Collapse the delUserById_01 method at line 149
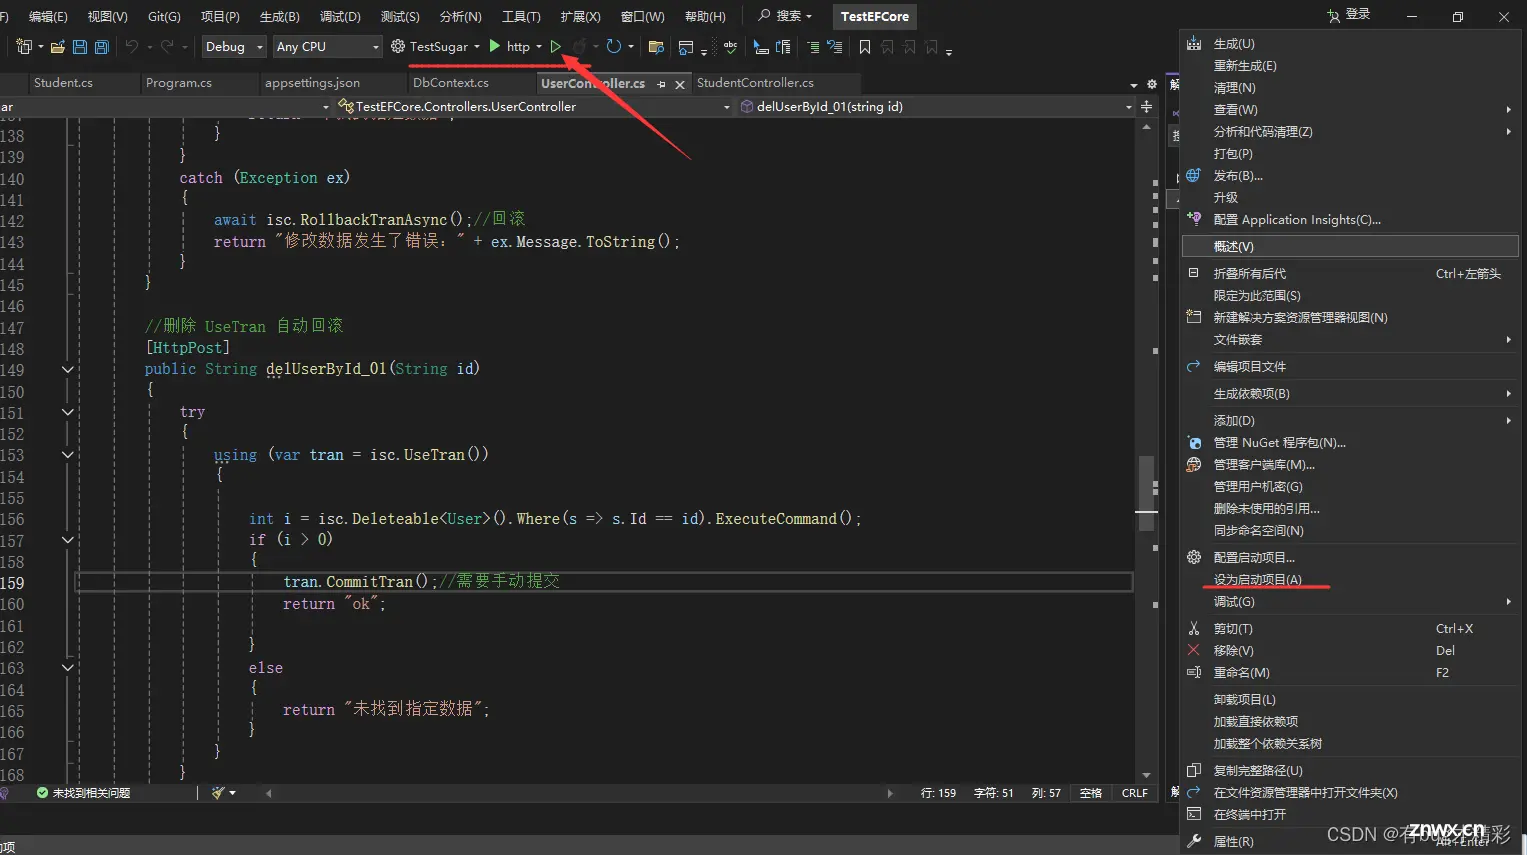The height and width of the screenshot is (855, 1527). click(68, 369)
